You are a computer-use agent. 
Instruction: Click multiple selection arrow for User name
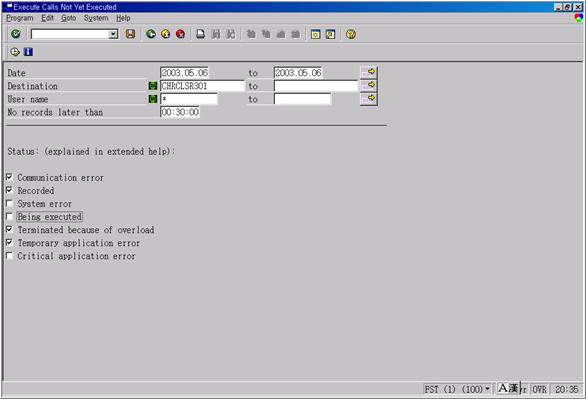369,99
